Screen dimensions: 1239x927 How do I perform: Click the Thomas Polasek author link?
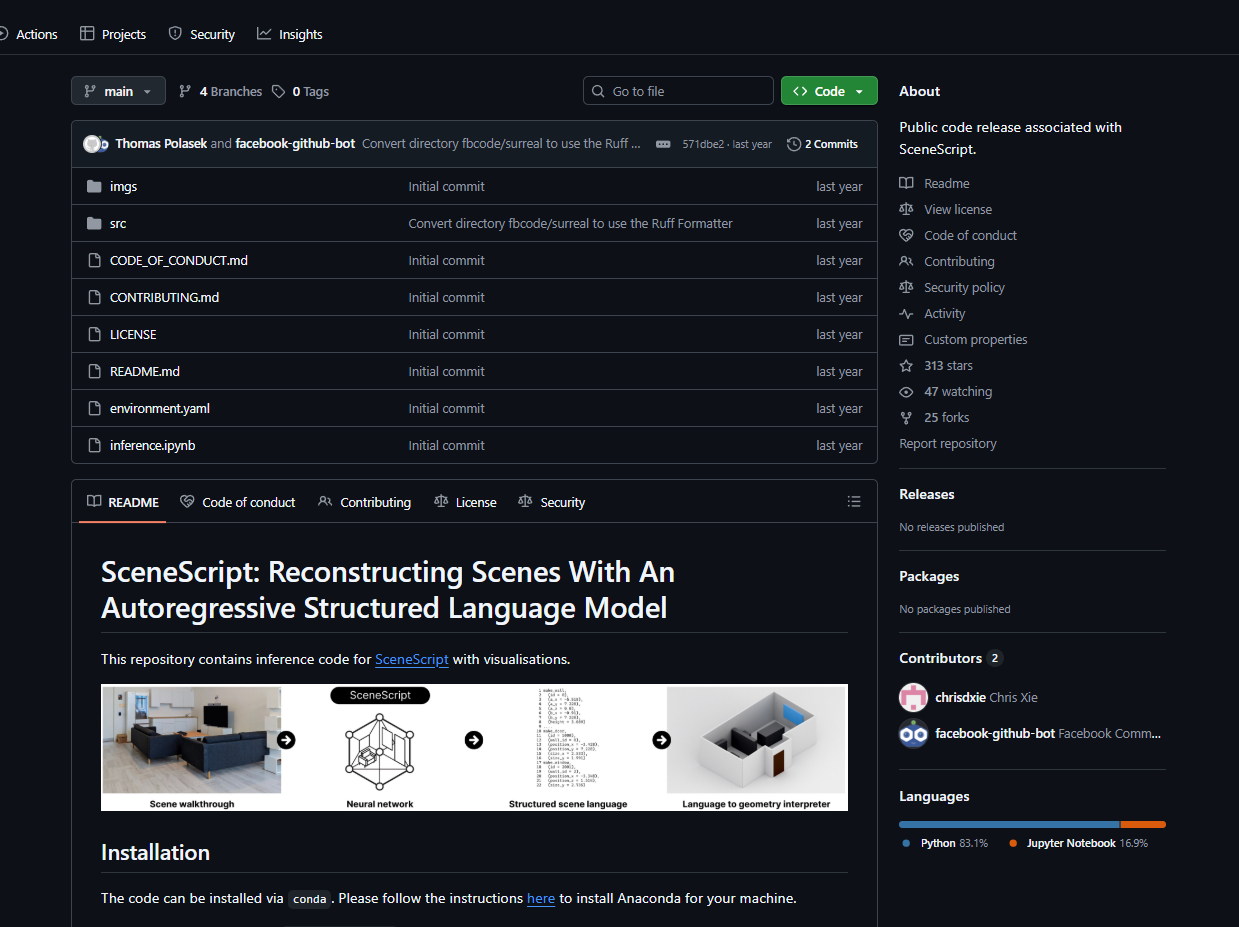(161, 144)
